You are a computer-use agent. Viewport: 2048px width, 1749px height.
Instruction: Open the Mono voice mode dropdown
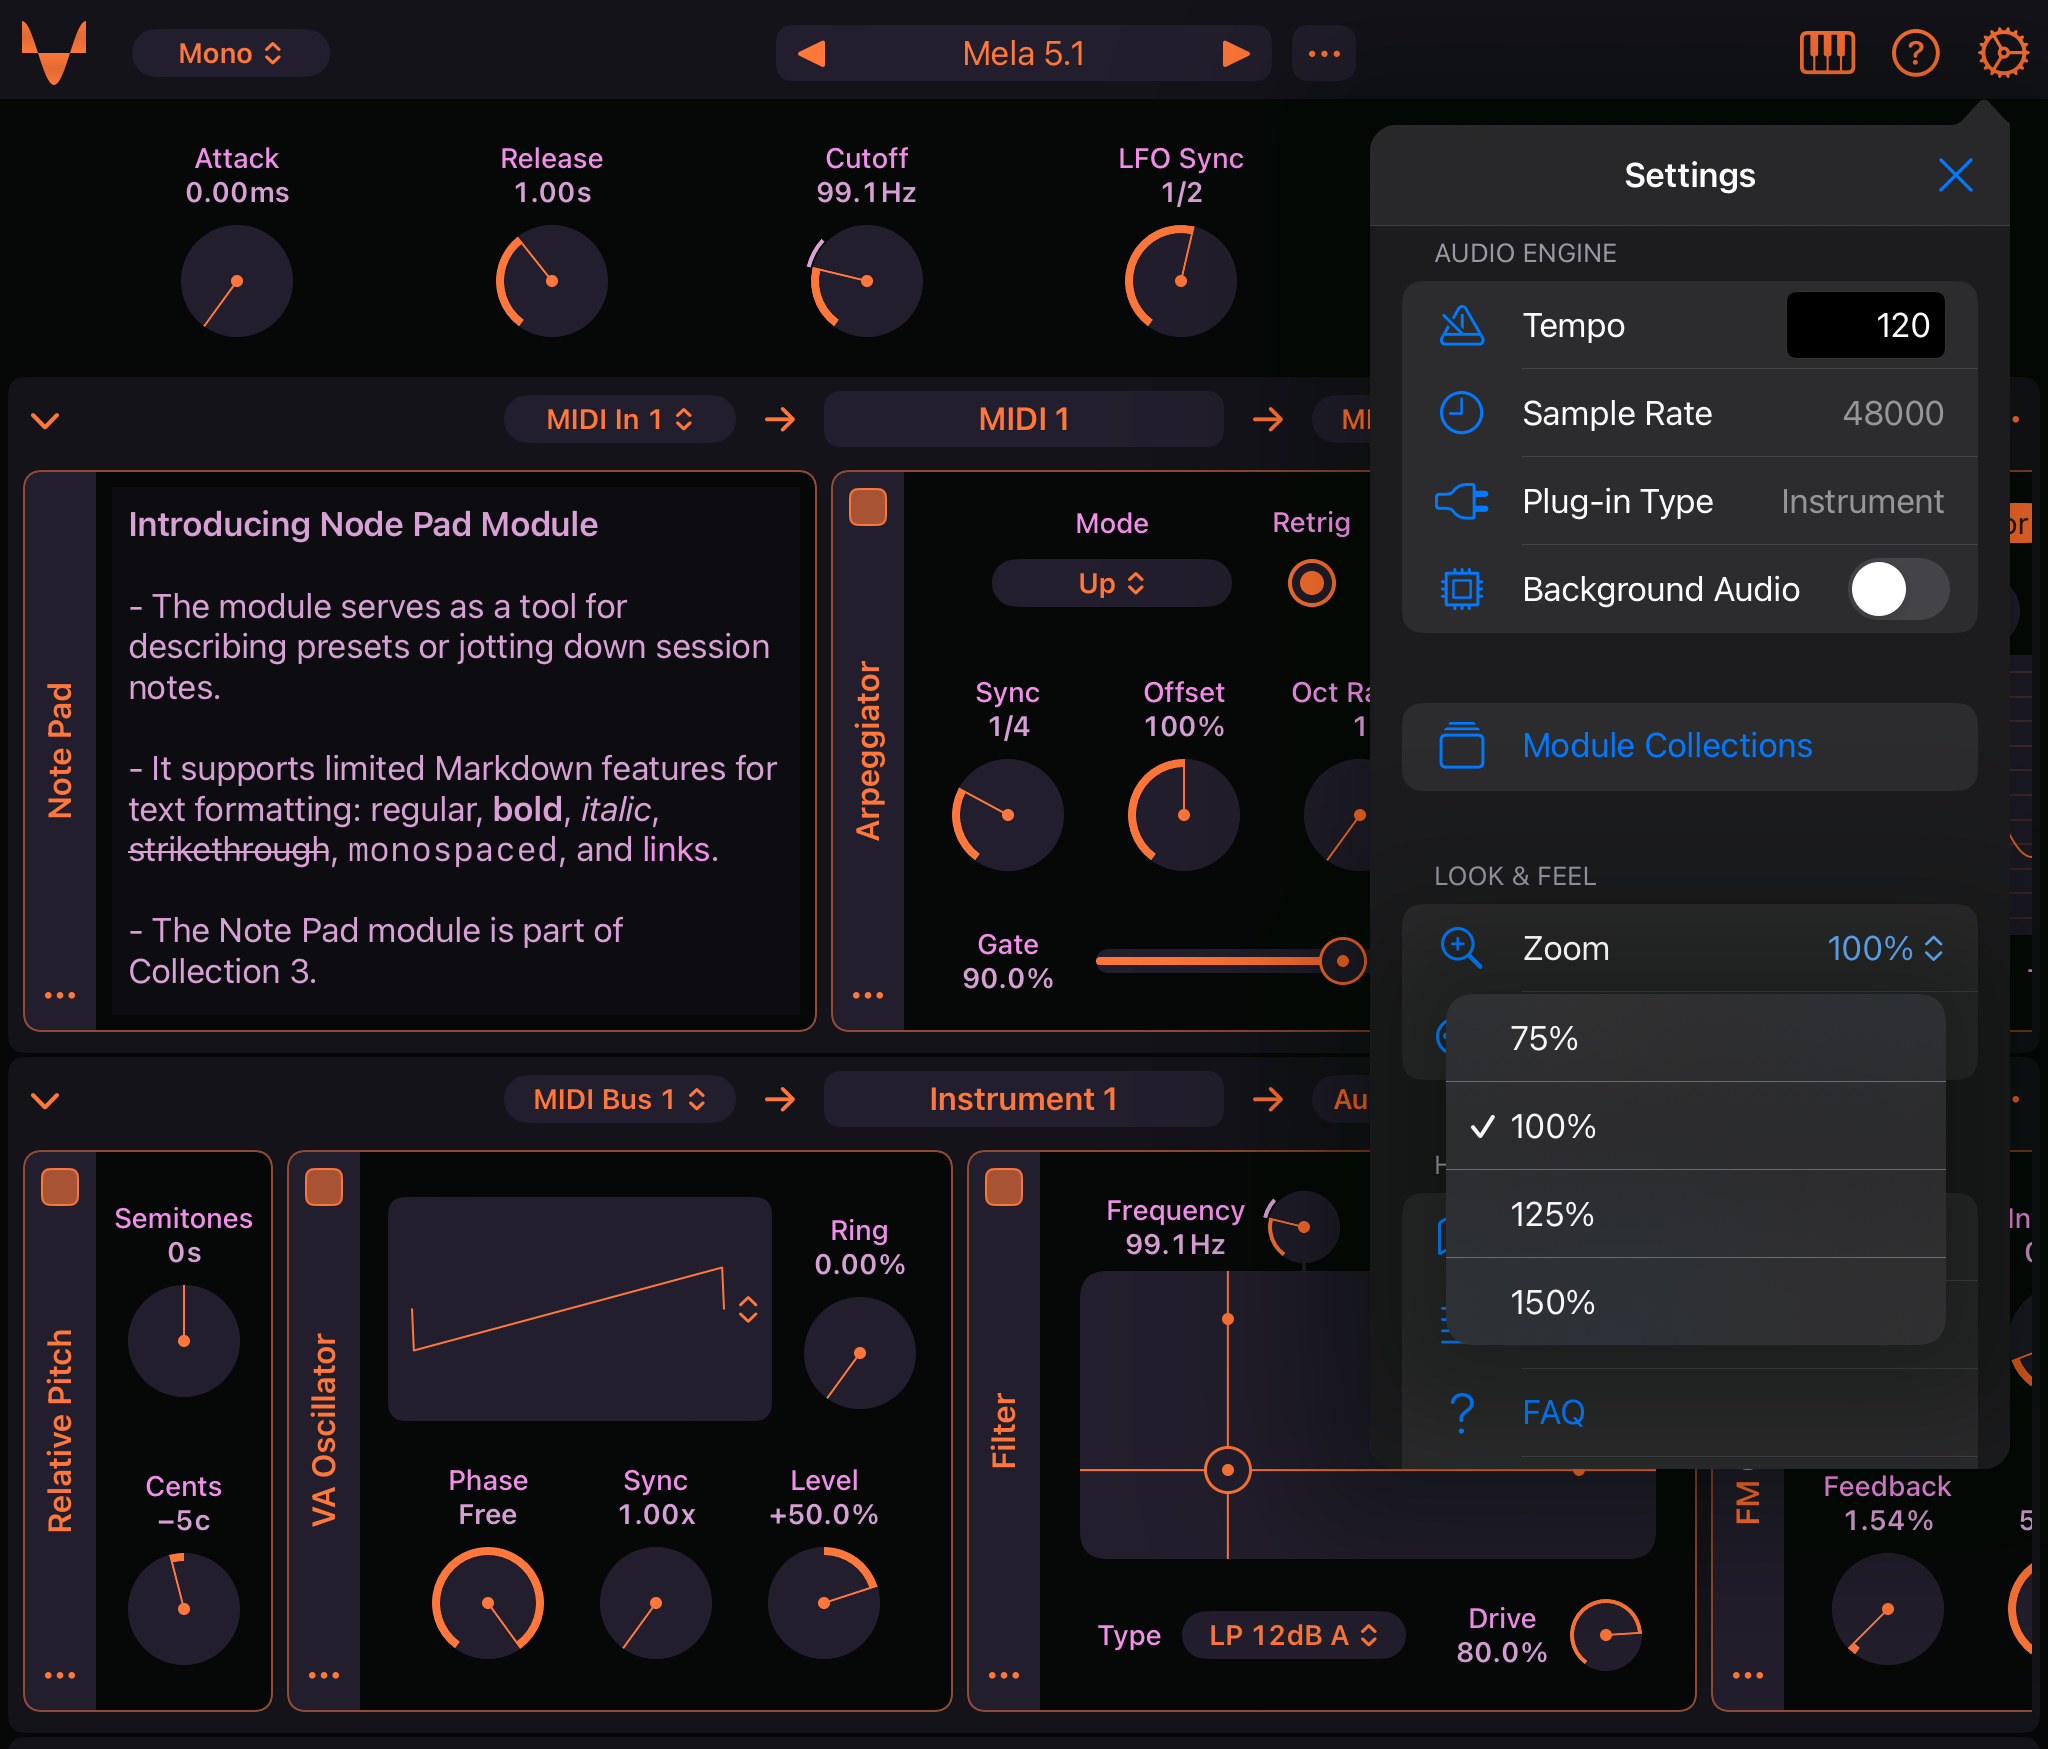pos(230,53)
